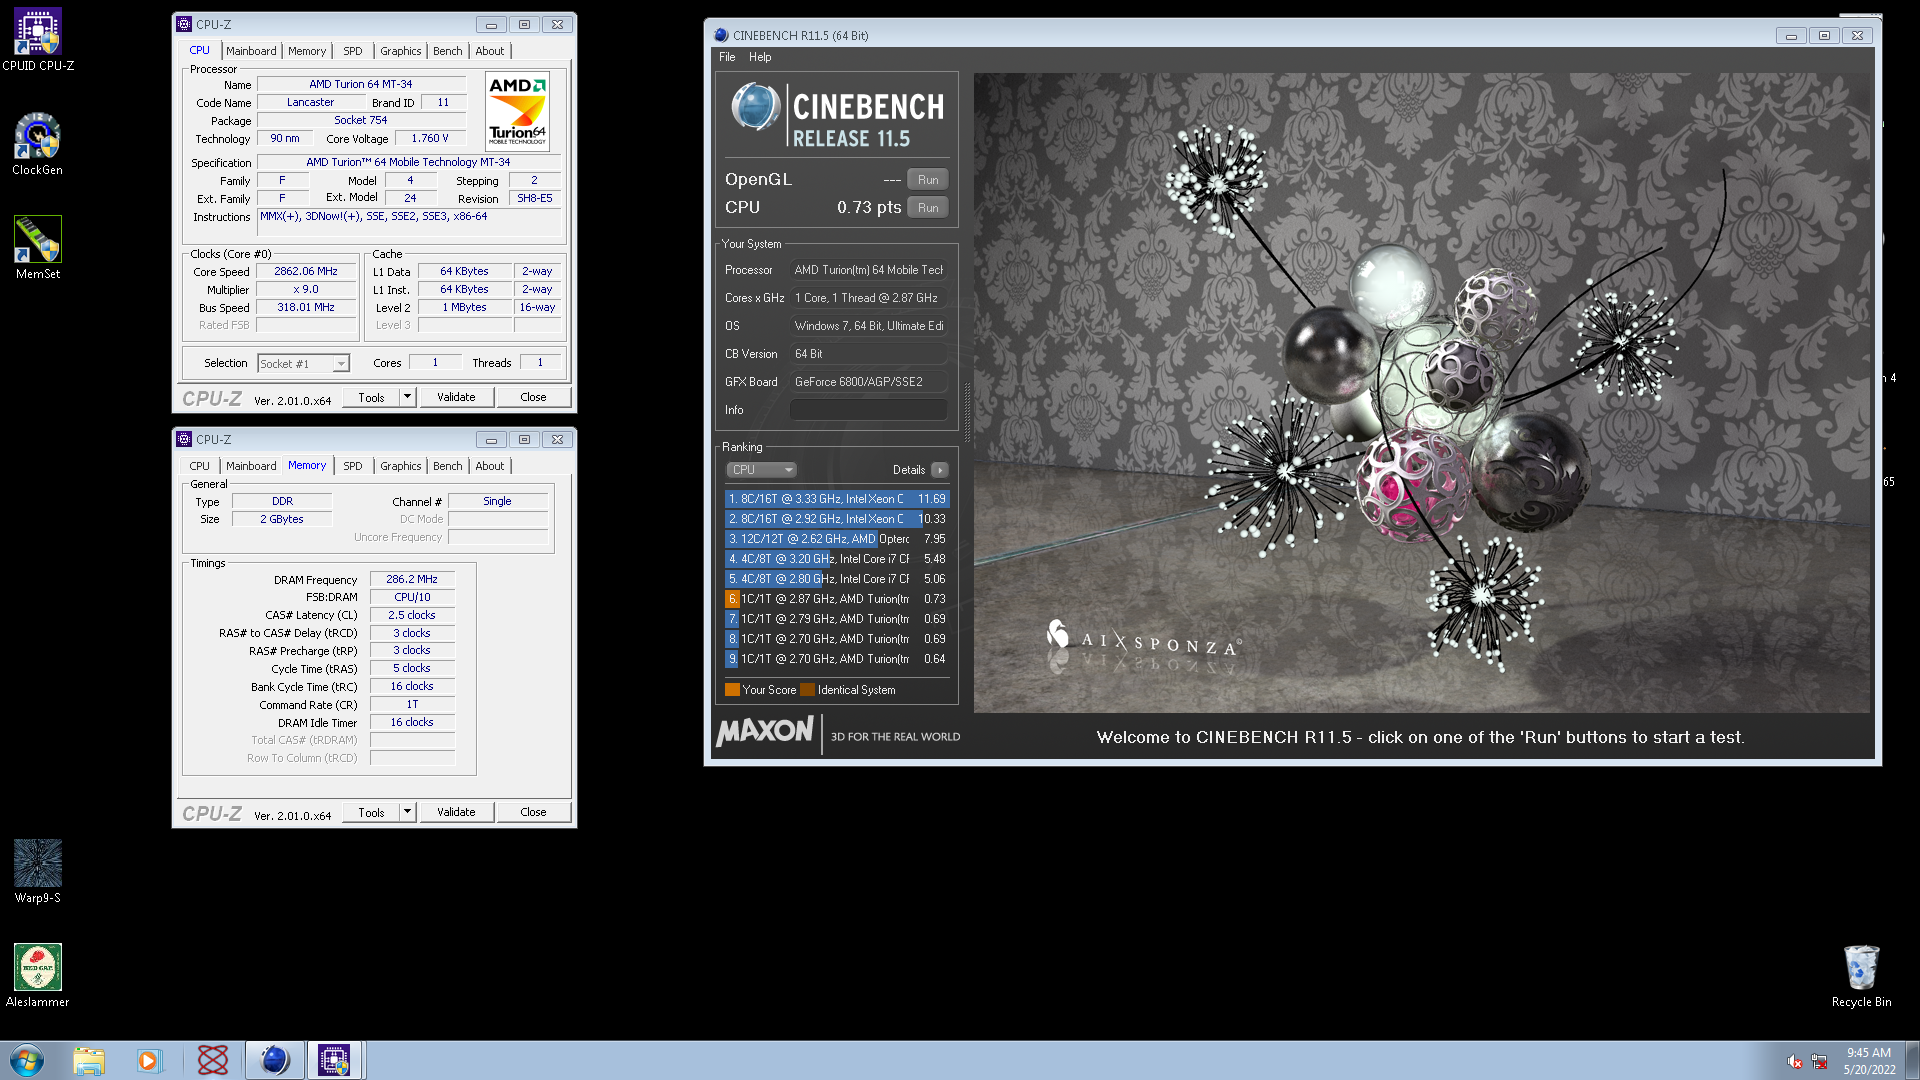Open File Explorer from the taskbar
The image size is (1920, 1080).
click(89, 1060)
